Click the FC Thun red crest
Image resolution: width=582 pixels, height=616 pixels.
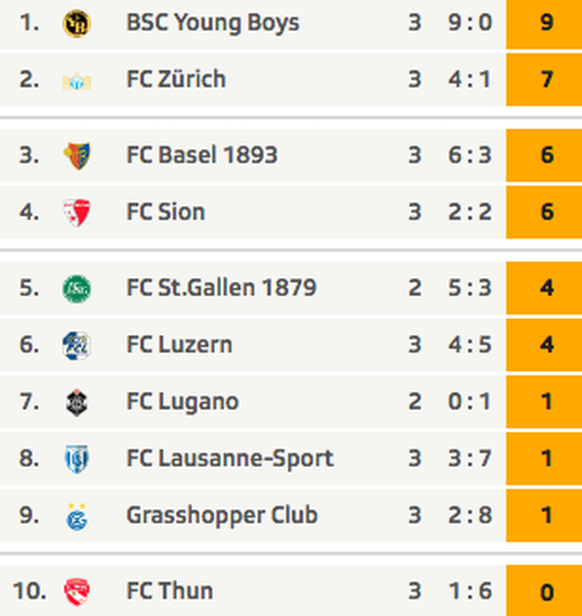tap(77, 592)
